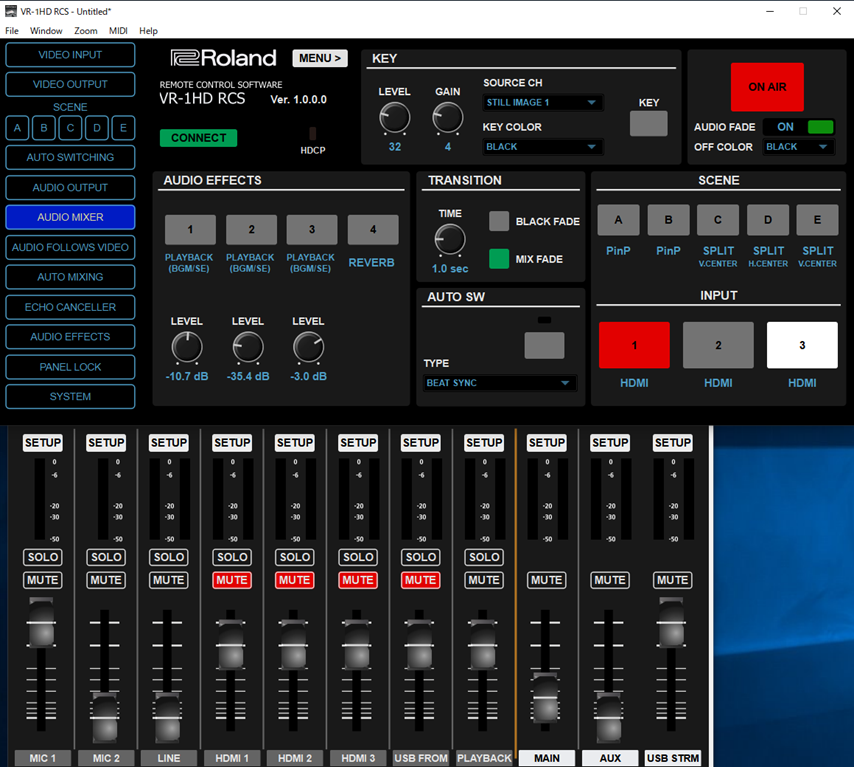
Task: Open the MIDI menu
Action: 118,31
